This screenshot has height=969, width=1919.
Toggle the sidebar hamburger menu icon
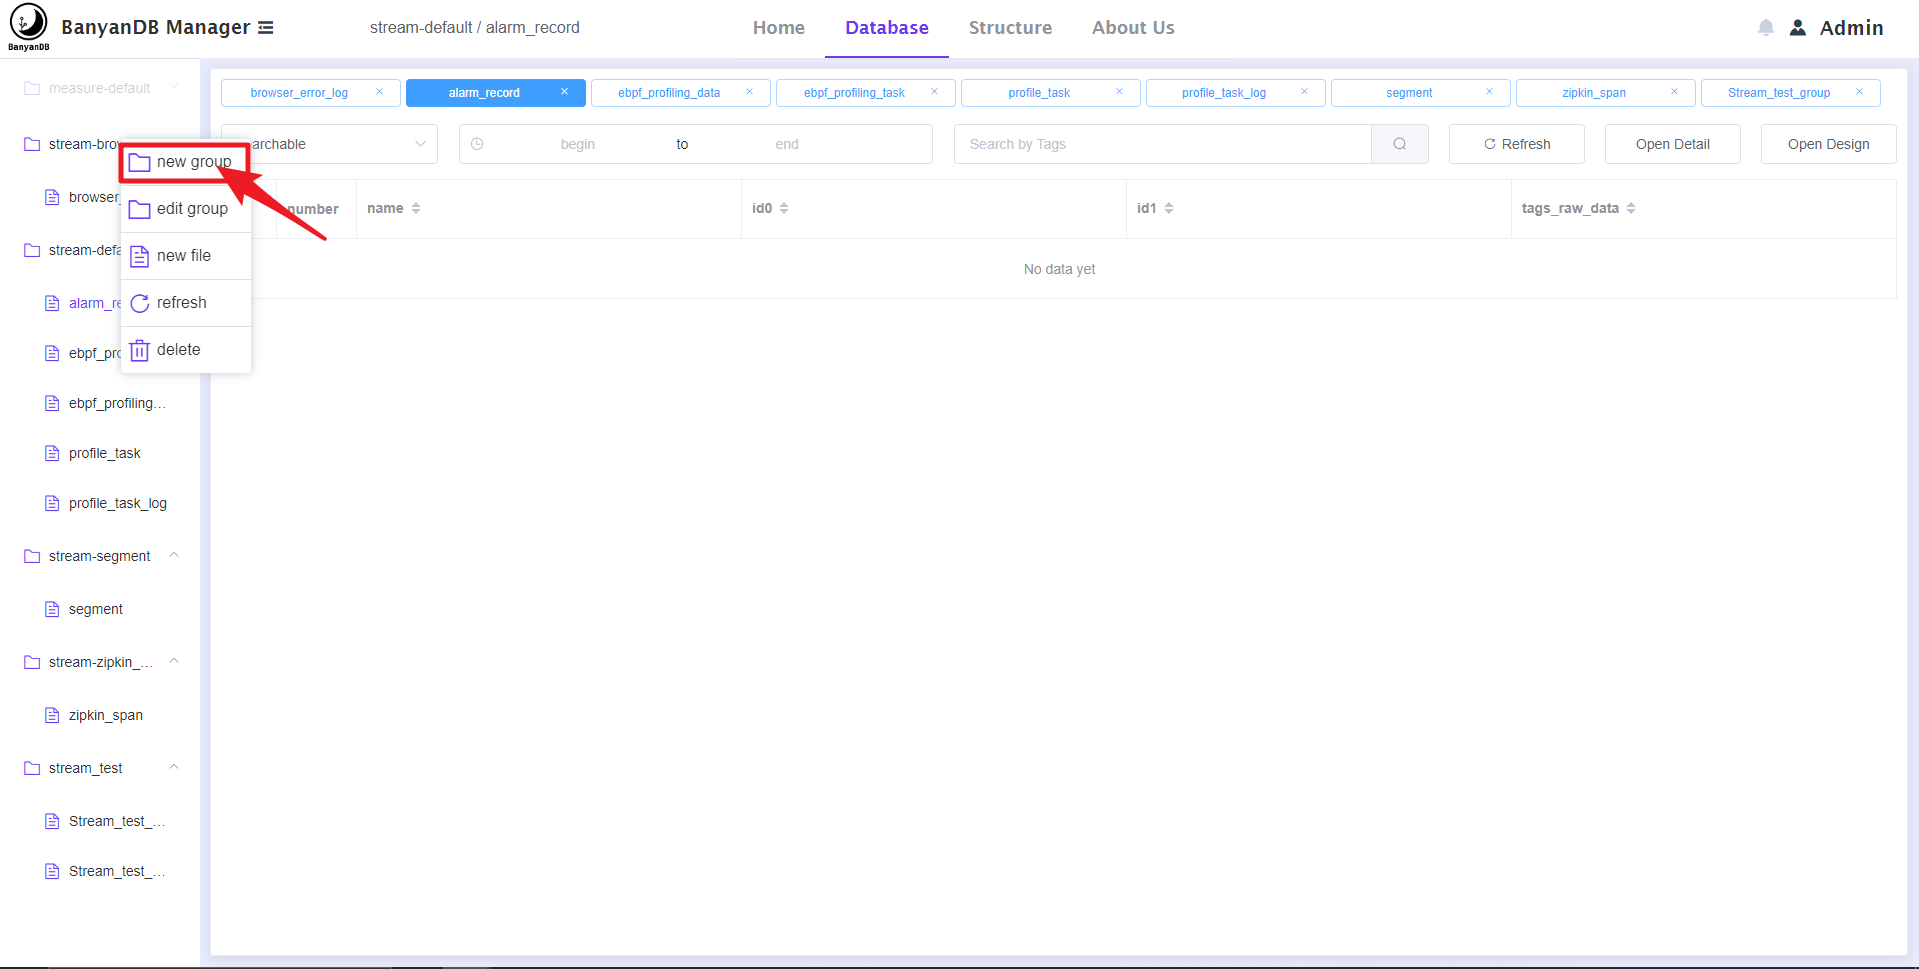[x=266, y=28]
